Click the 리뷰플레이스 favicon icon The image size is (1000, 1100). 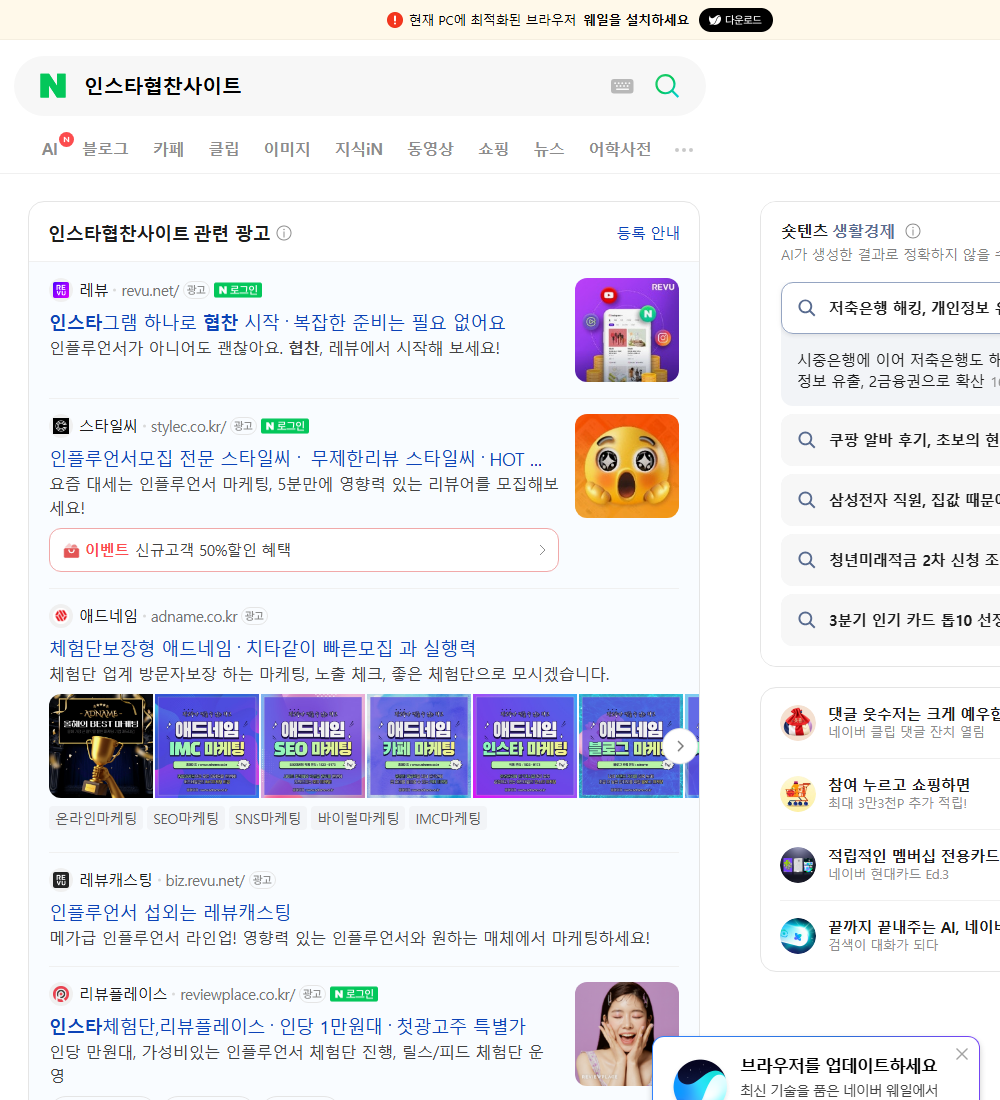tap(61, 994)
